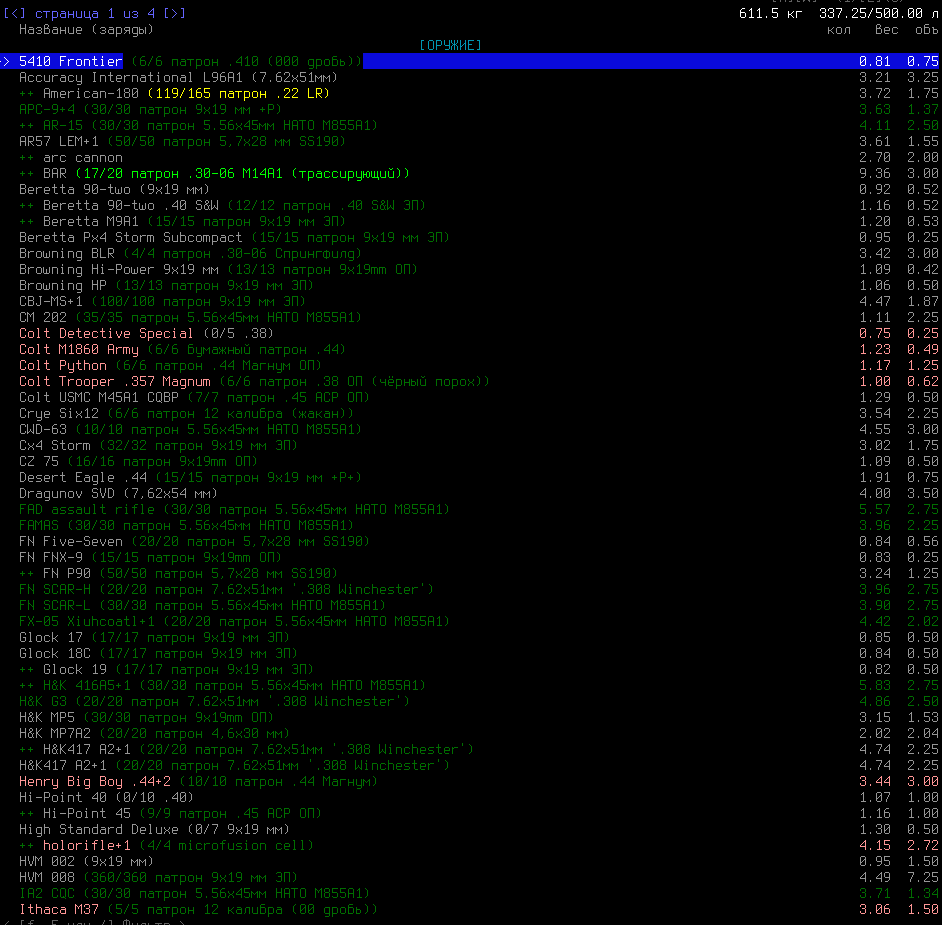942x925 pixels.
Task: Click the Название (заряды) column header
Action: point(87,30)
